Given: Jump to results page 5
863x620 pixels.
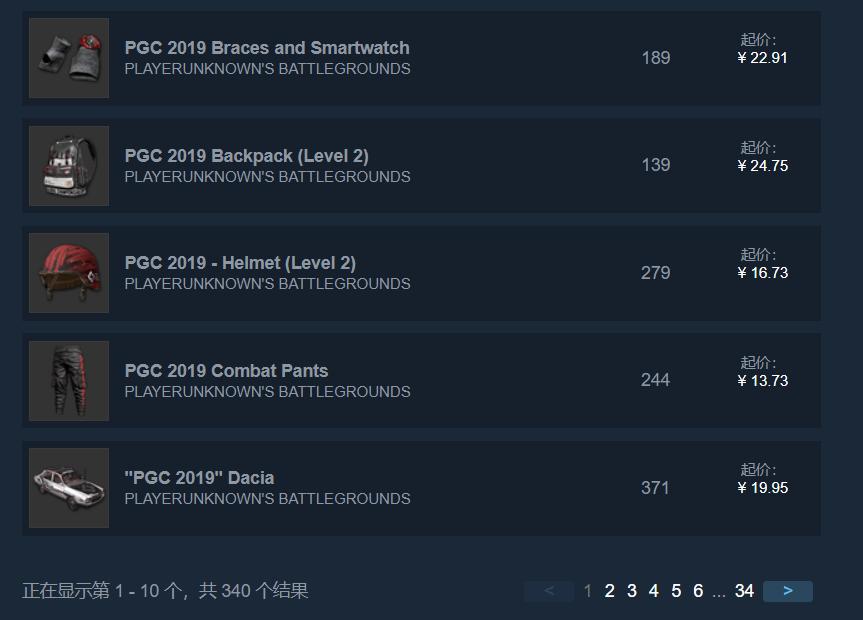Looking at the screenshot, I should click(676, 591).
